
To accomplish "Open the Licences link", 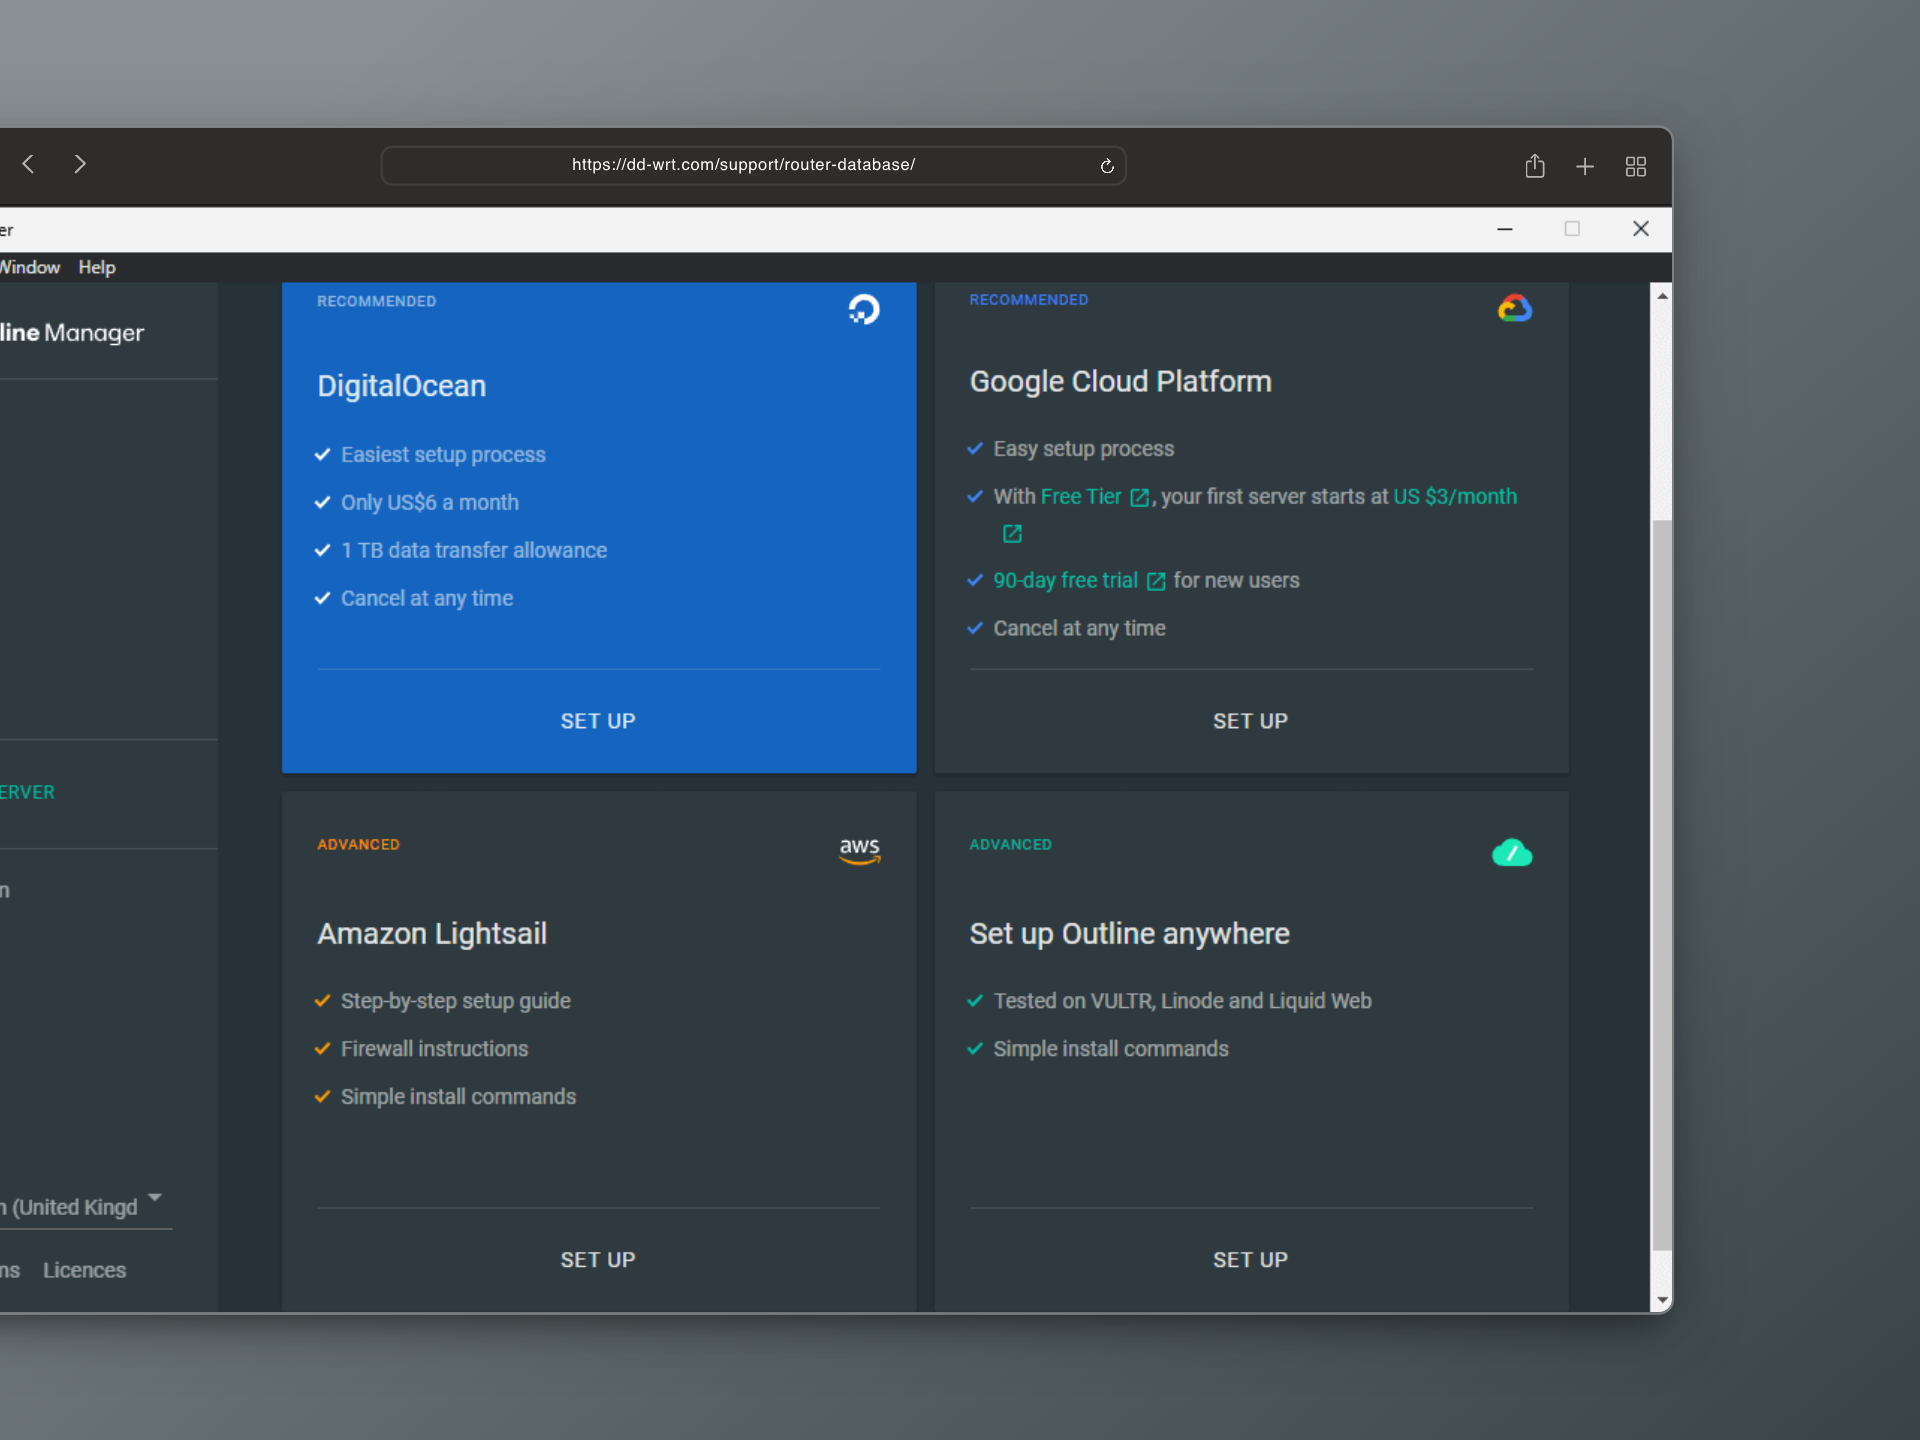I will [x=84, y=1270].
